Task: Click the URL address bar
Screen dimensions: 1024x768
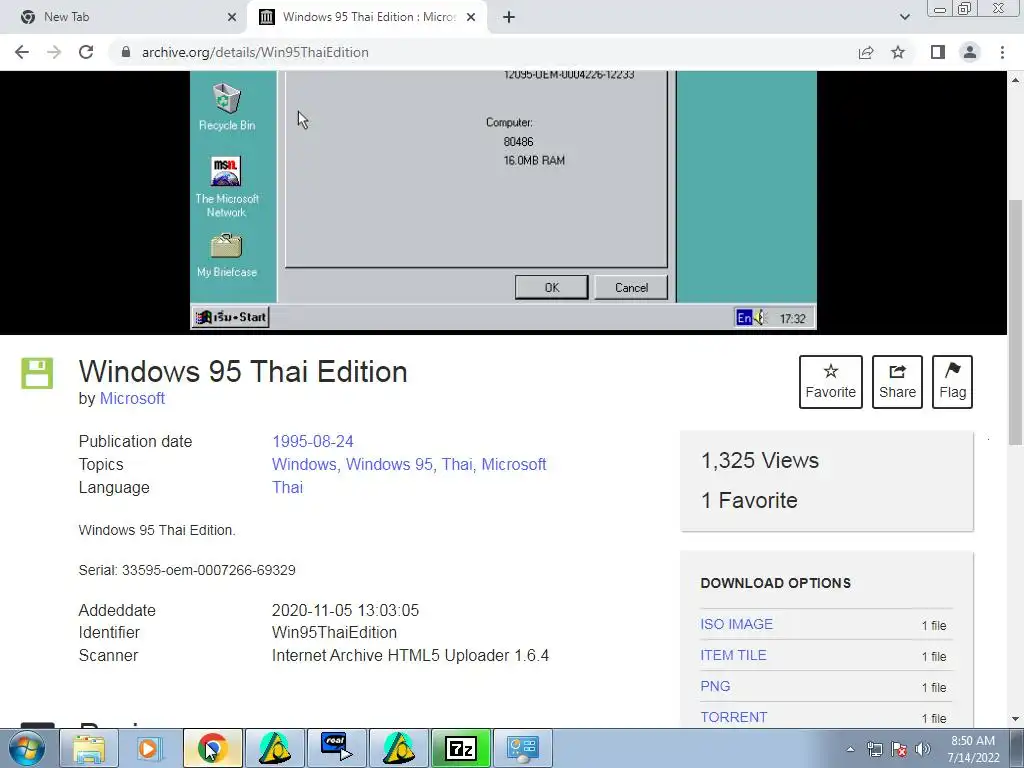Action: tap(483, 52)
